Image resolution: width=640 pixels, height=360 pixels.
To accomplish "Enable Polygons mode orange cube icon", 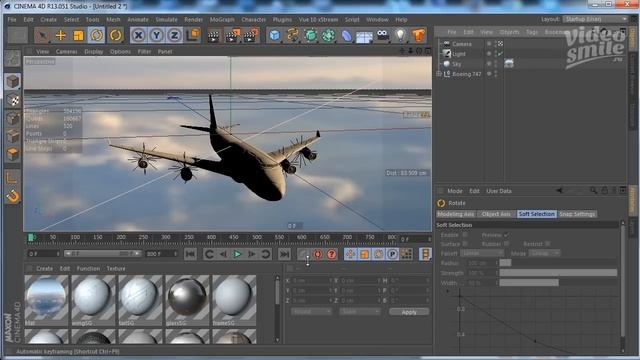I will (x=13, y=154).
